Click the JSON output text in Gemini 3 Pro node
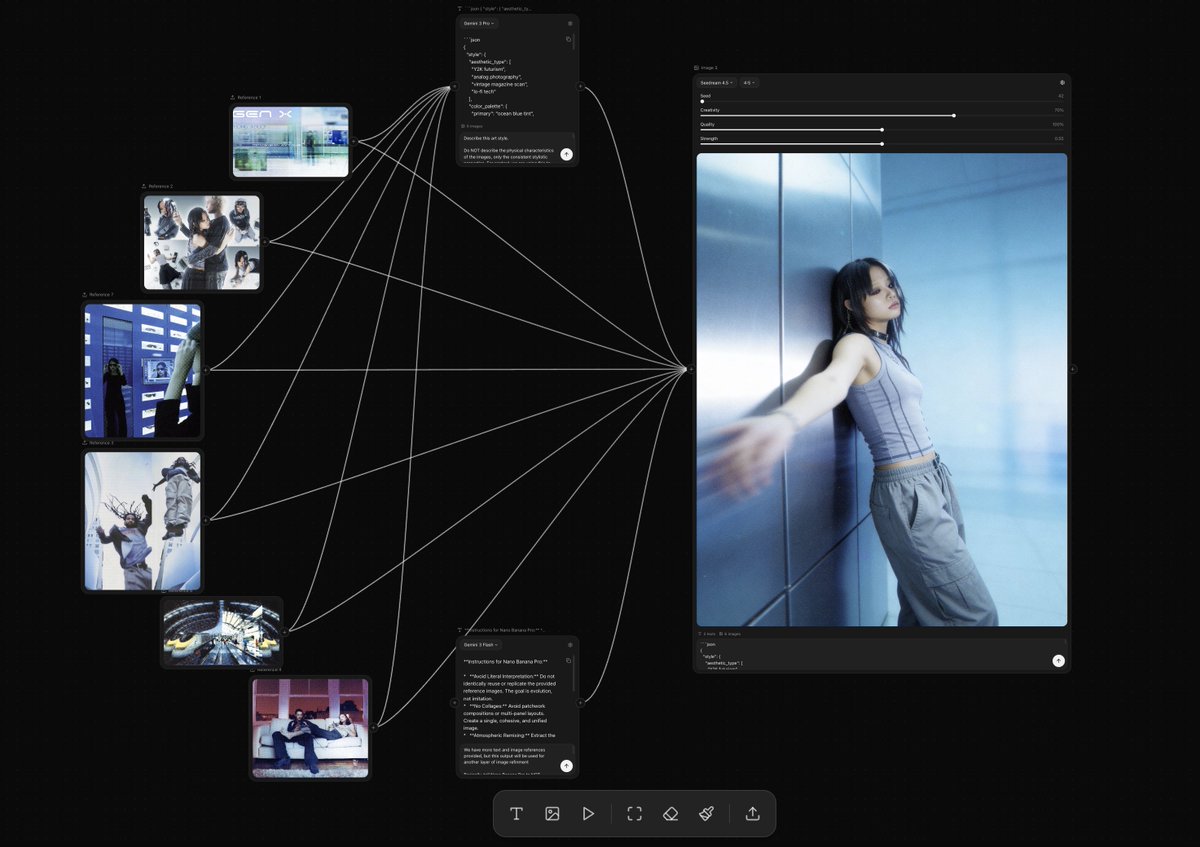 pyautogui.click(x=510, y=78)
